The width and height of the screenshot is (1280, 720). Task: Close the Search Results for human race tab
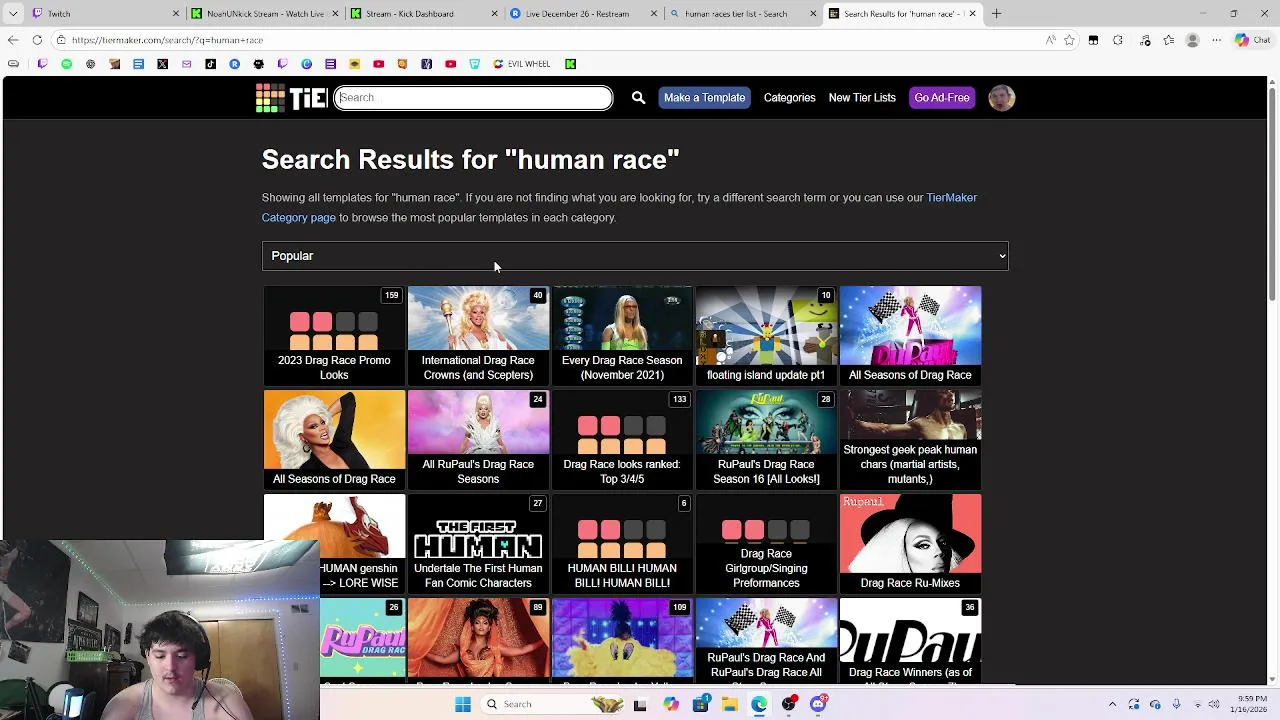tap(972, 14)
